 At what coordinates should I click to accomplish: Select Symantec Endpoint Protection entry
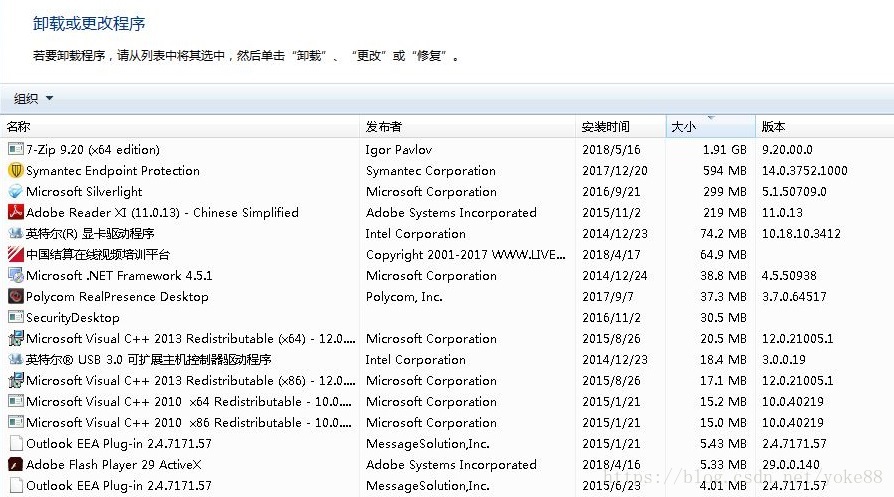(113, 170)
